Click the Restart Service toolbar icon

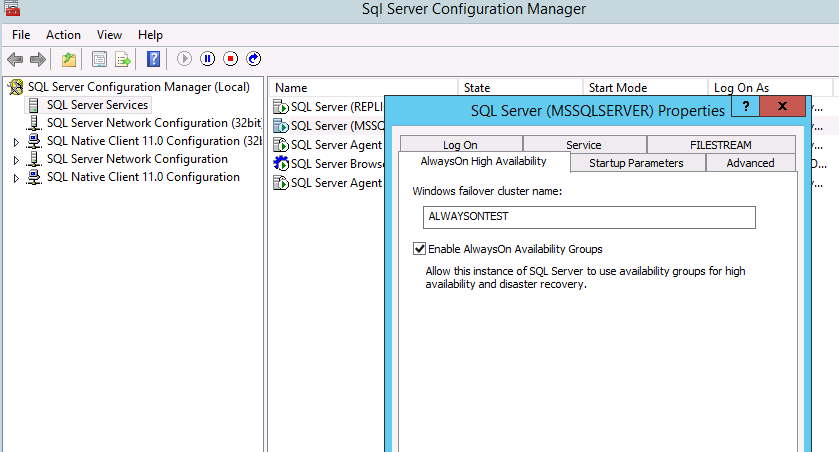(254, 58)
